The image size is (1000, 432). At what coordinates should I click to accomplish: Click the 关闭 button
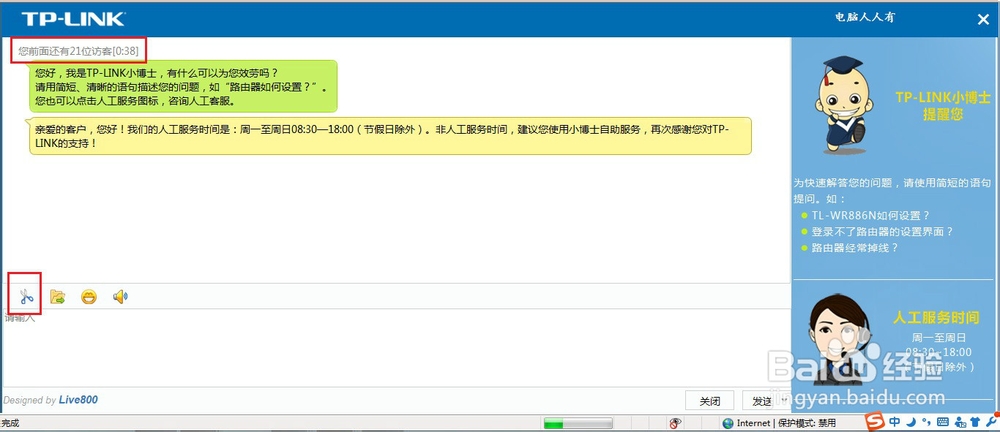(709, 401)
